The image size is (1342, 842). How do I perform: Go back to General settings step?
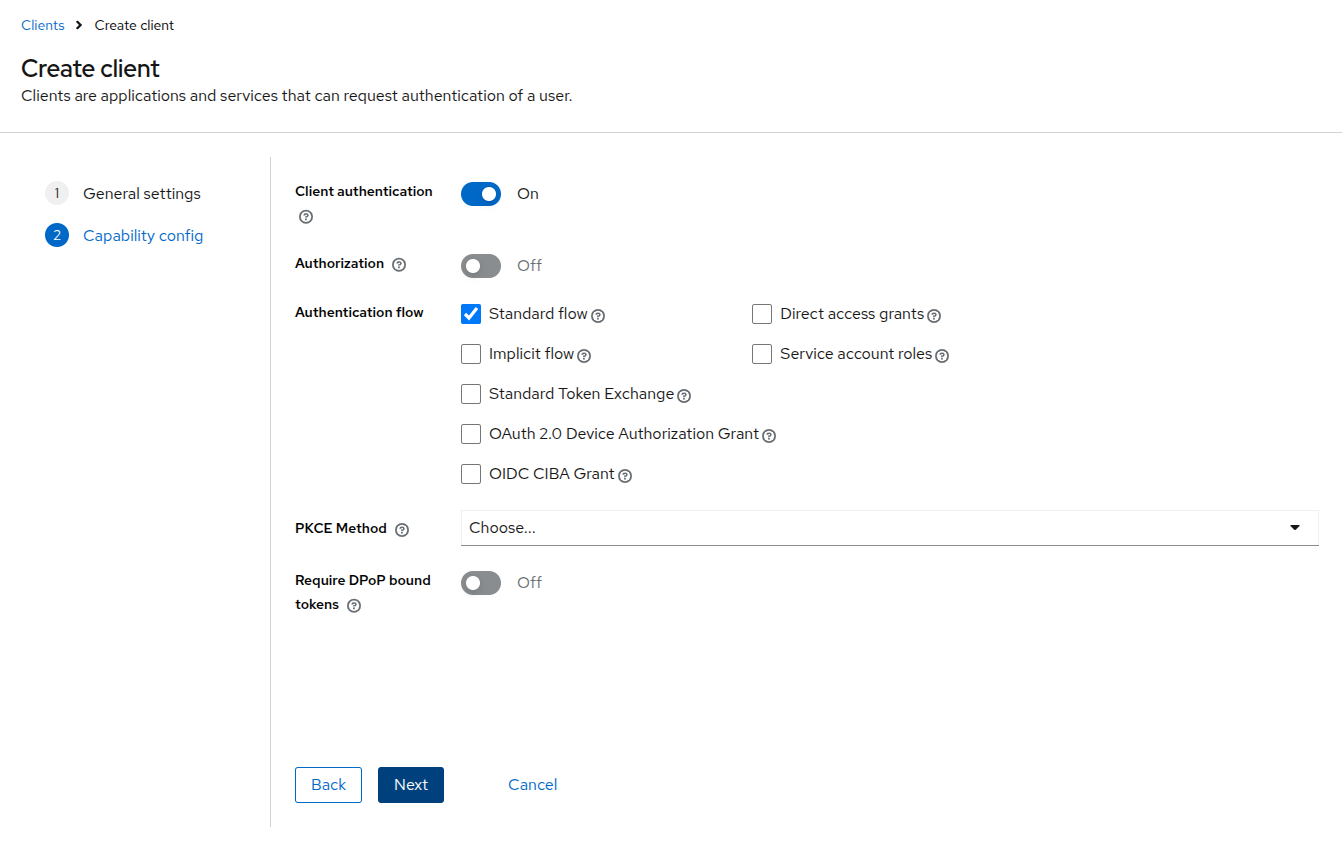143,193
